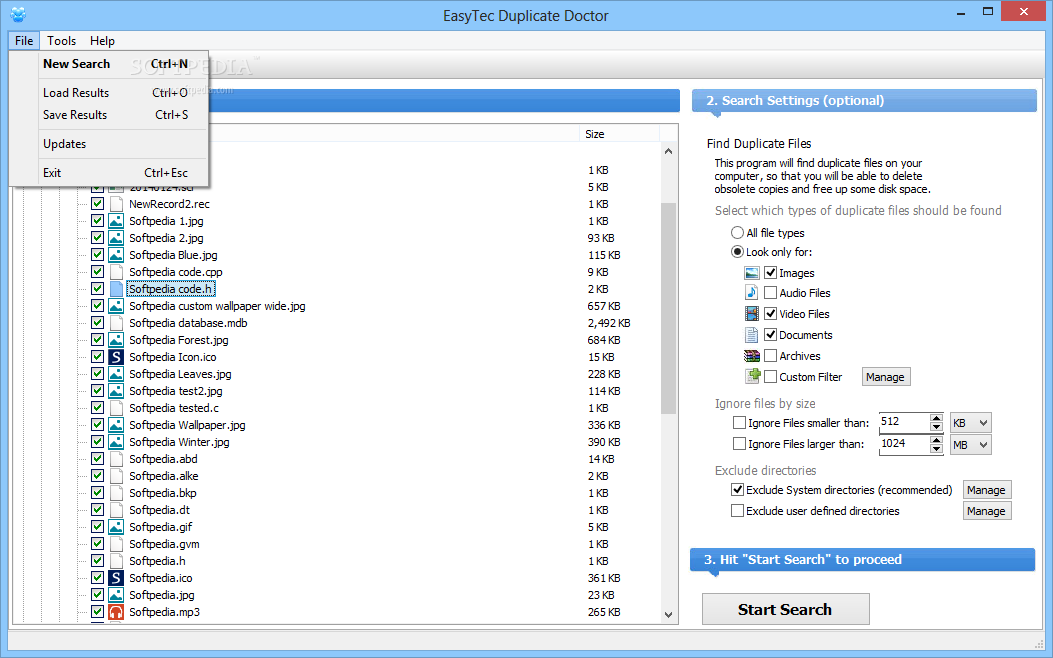Click the NewRecord2.rec file icon
Screen dimensions: 1053x658
[116, 204]
